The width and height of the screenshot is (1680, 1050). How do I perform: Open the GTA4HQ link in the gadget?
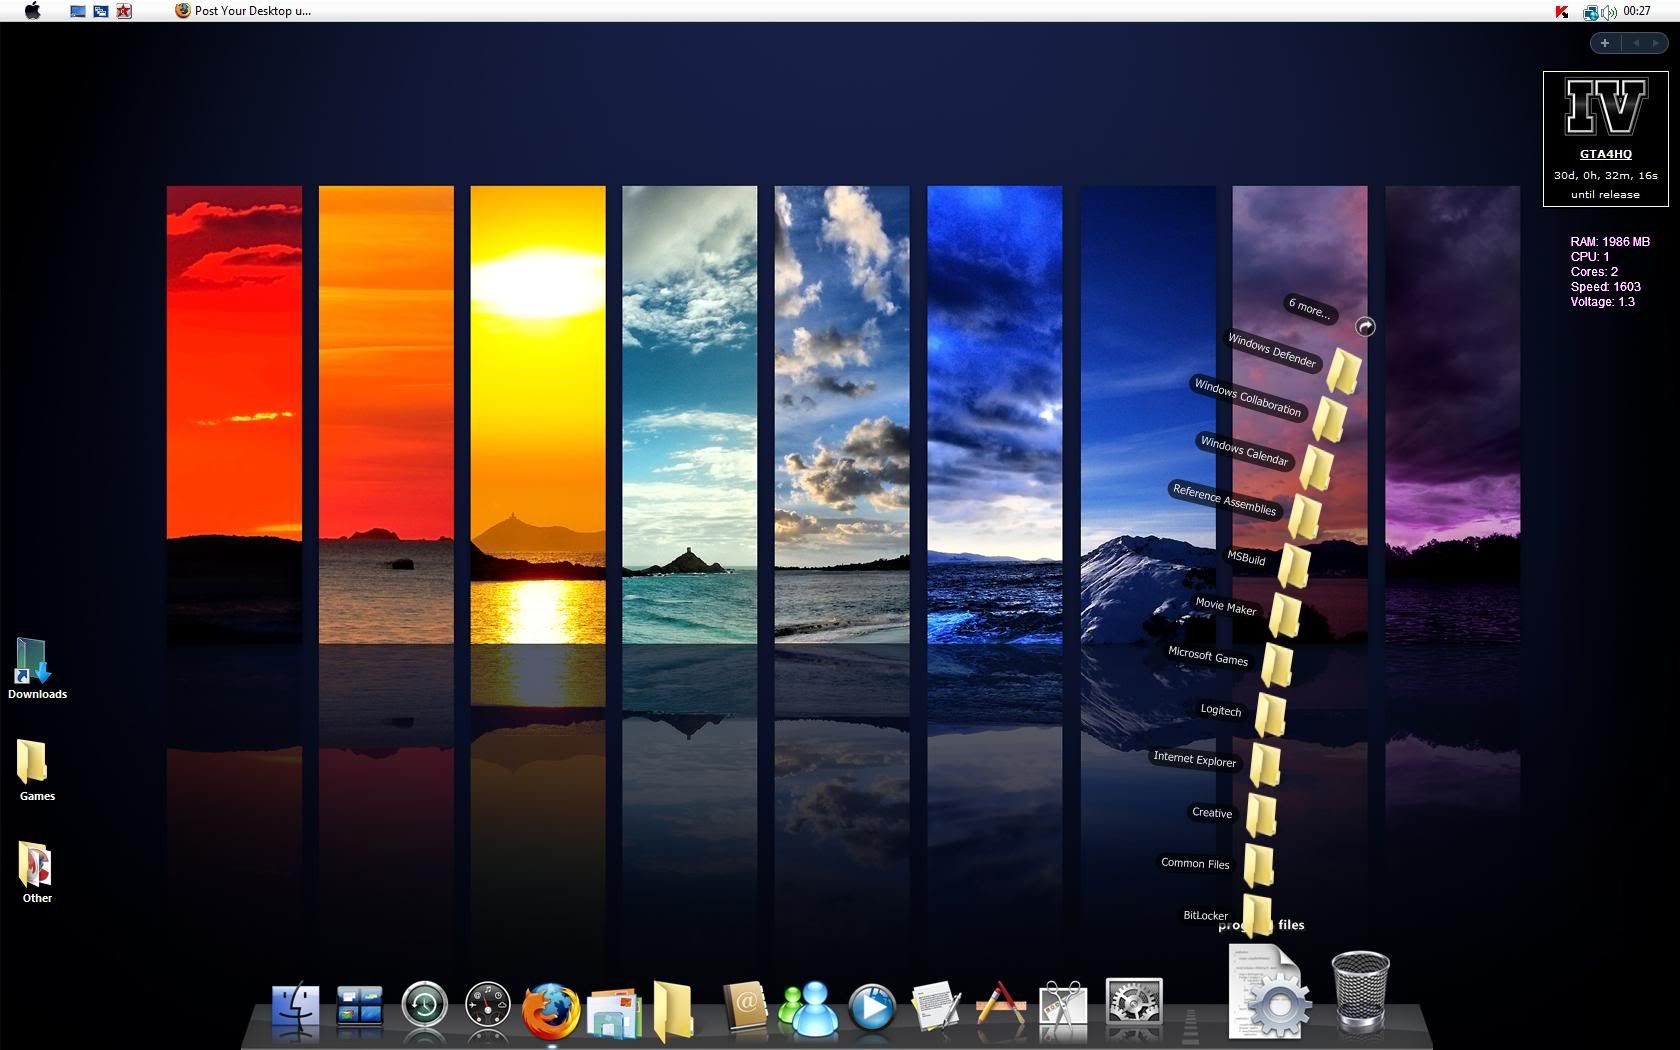(x=1605, y=154)
